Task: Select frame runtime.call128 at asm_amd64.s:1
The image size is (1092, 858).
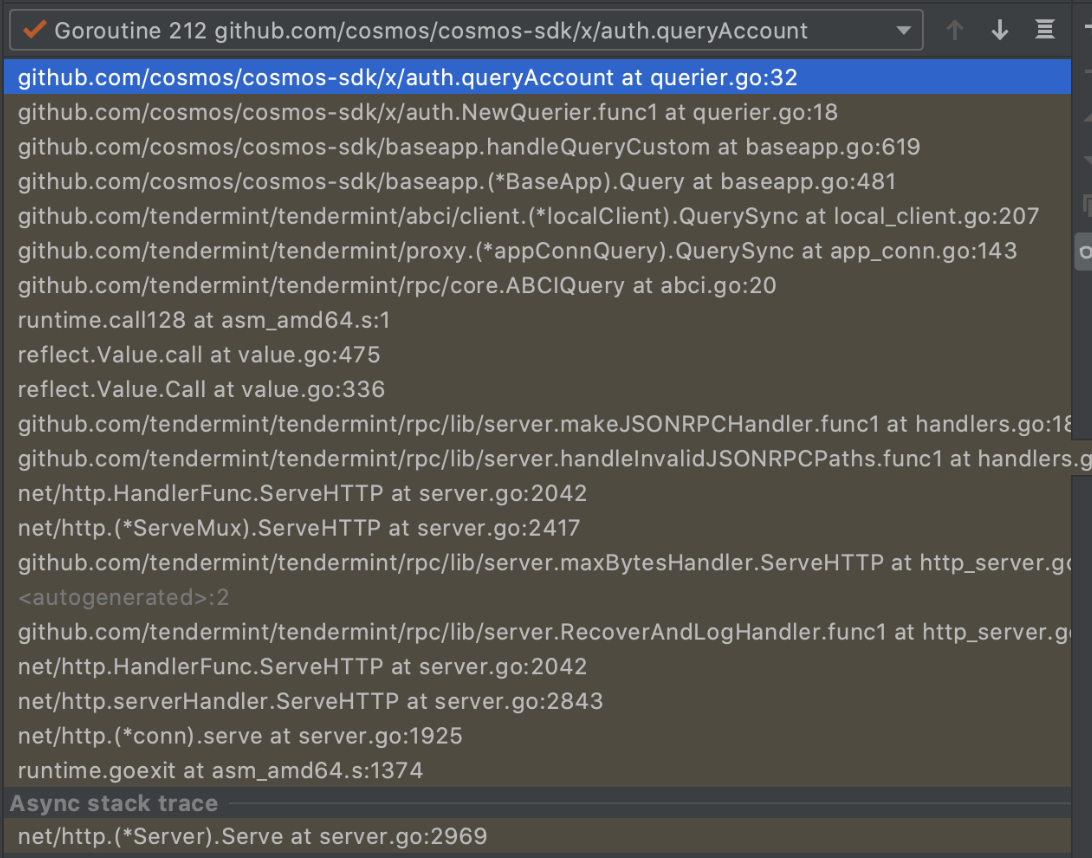Action: (x=537, y=320)
